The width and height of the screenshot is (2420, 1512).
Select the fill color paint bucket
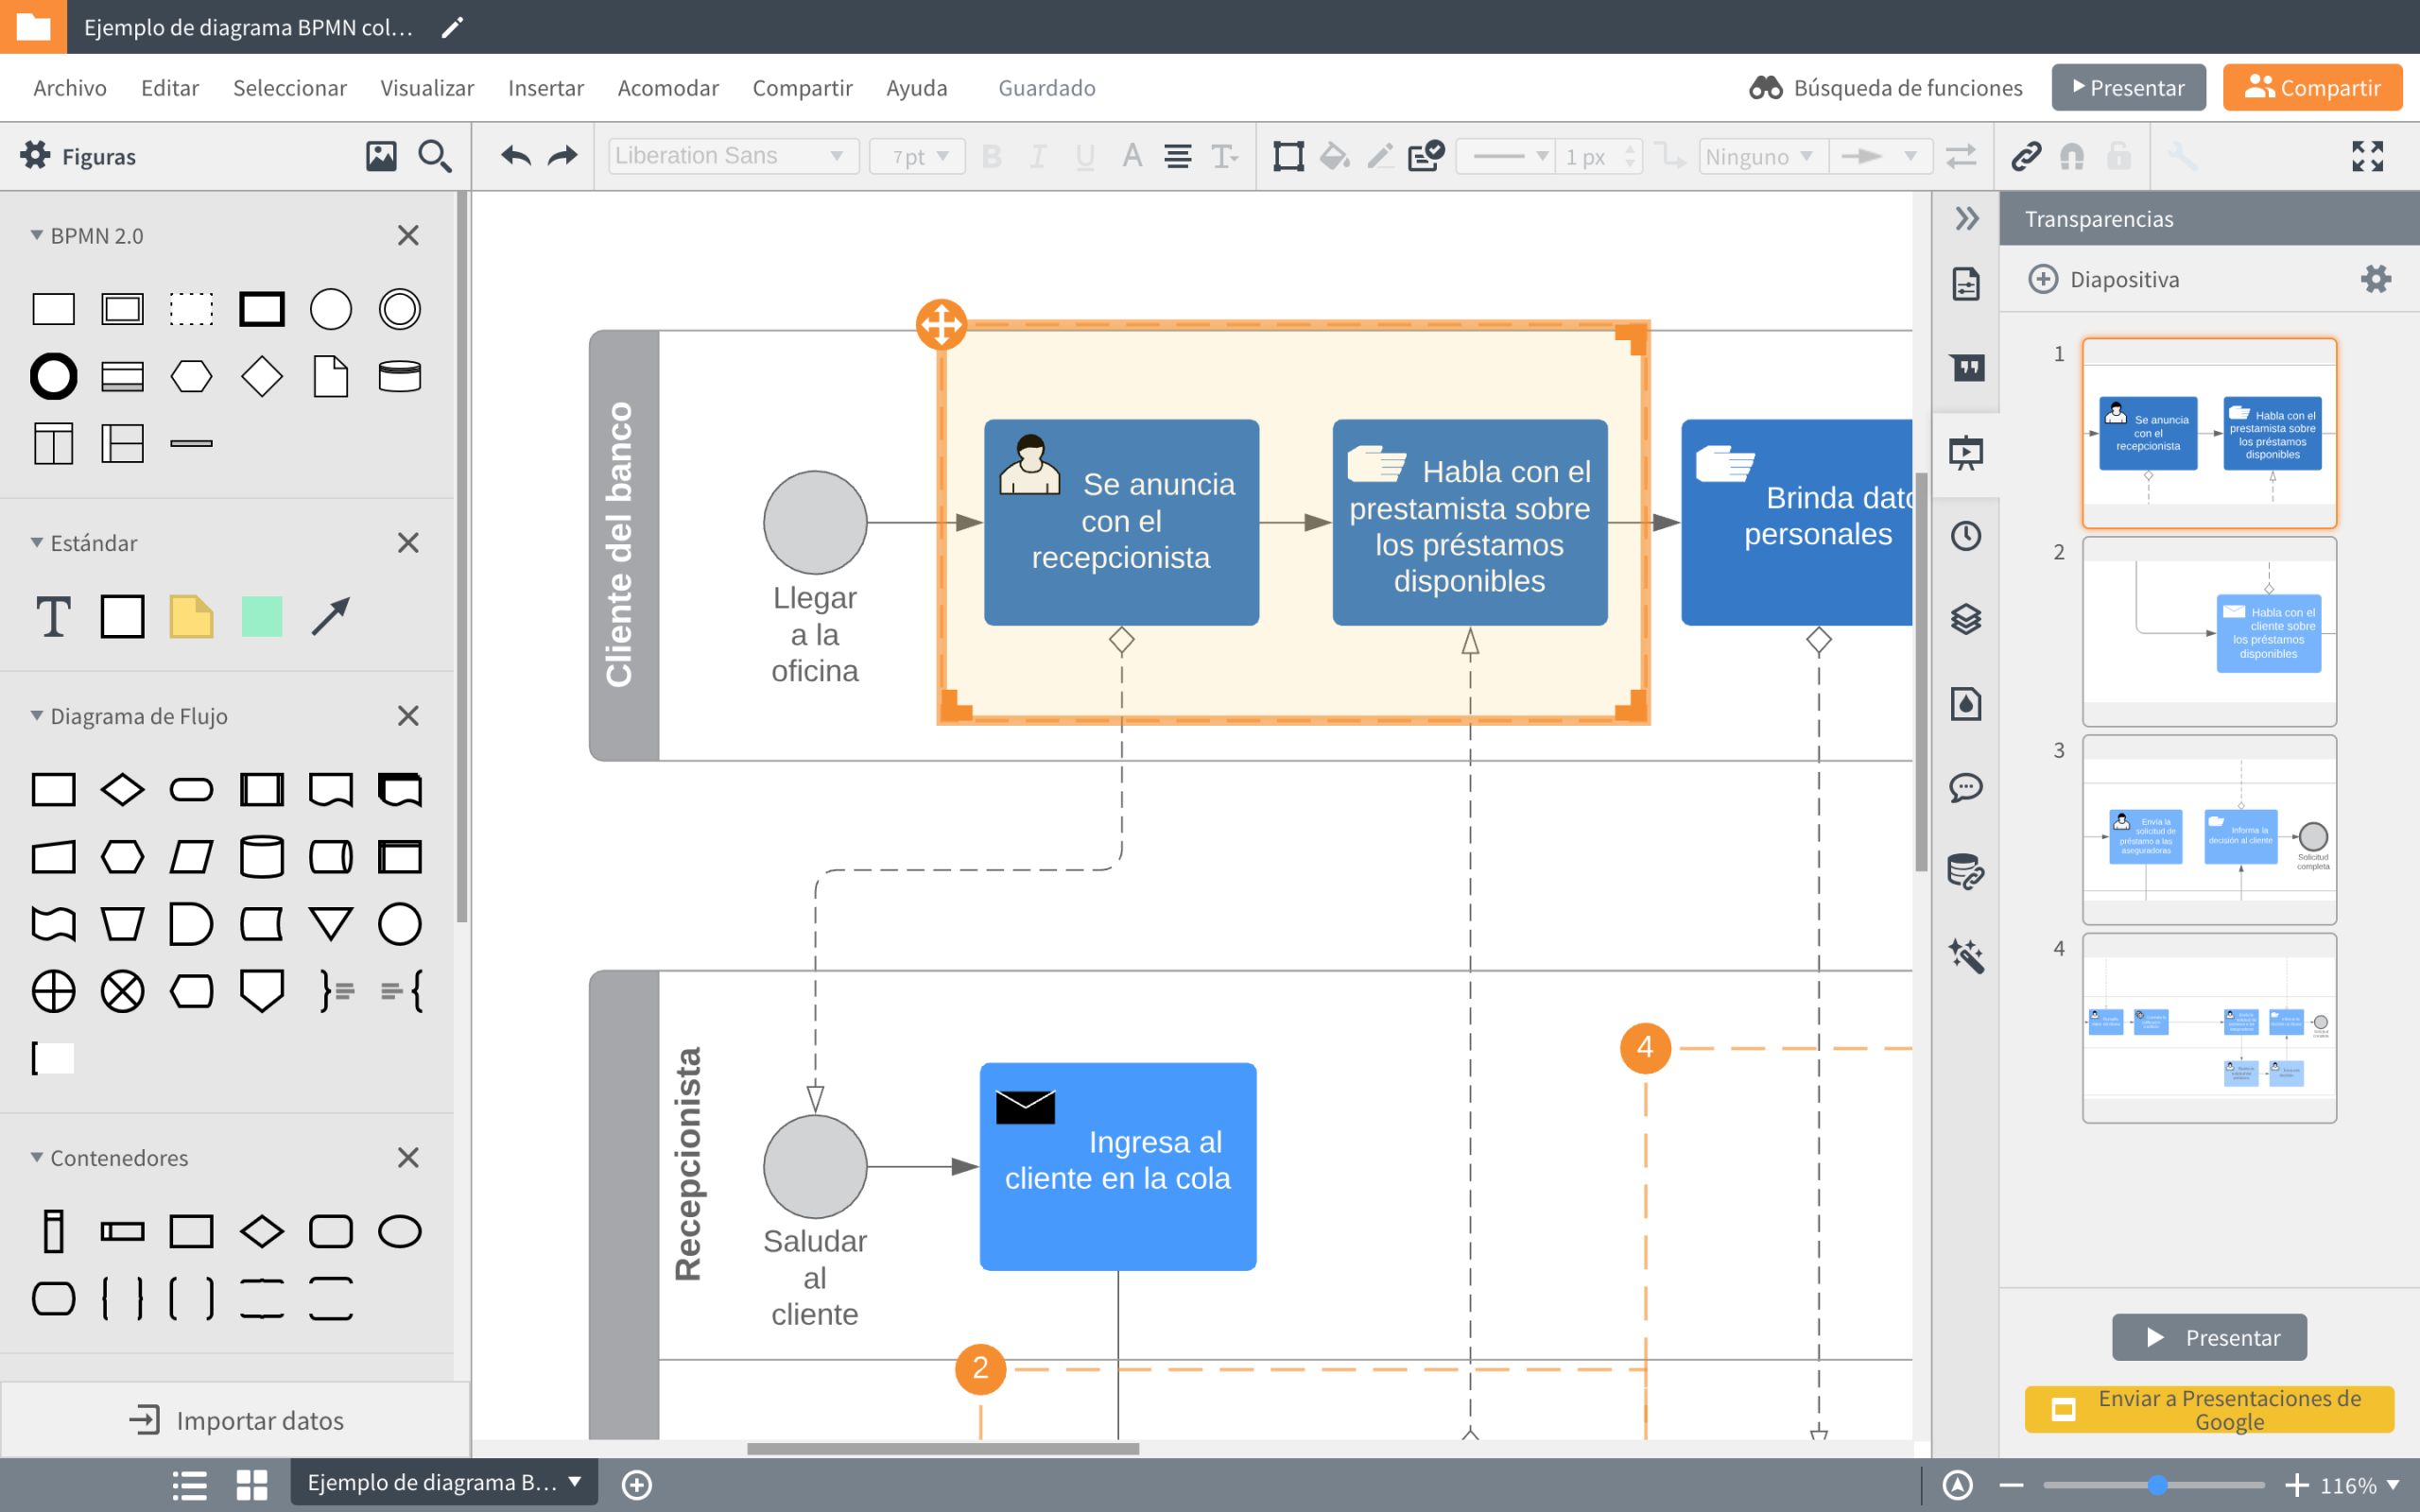point(1334,156)
